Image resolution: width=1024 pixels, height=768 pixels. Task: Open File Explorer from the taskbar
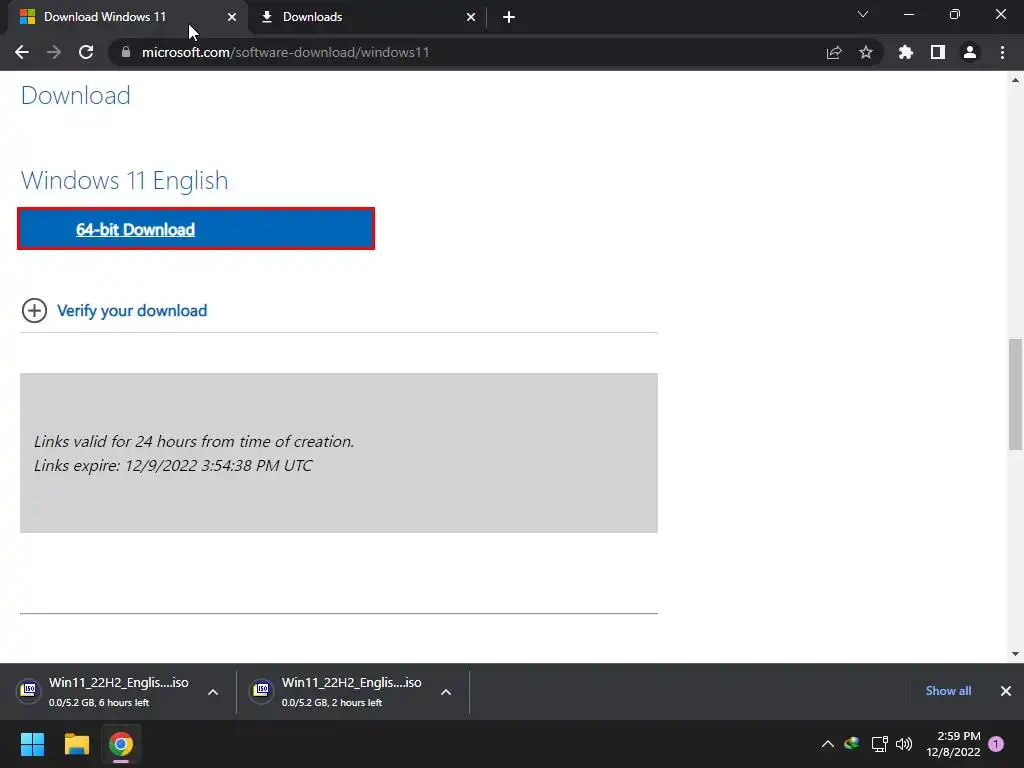pos(76,744)
